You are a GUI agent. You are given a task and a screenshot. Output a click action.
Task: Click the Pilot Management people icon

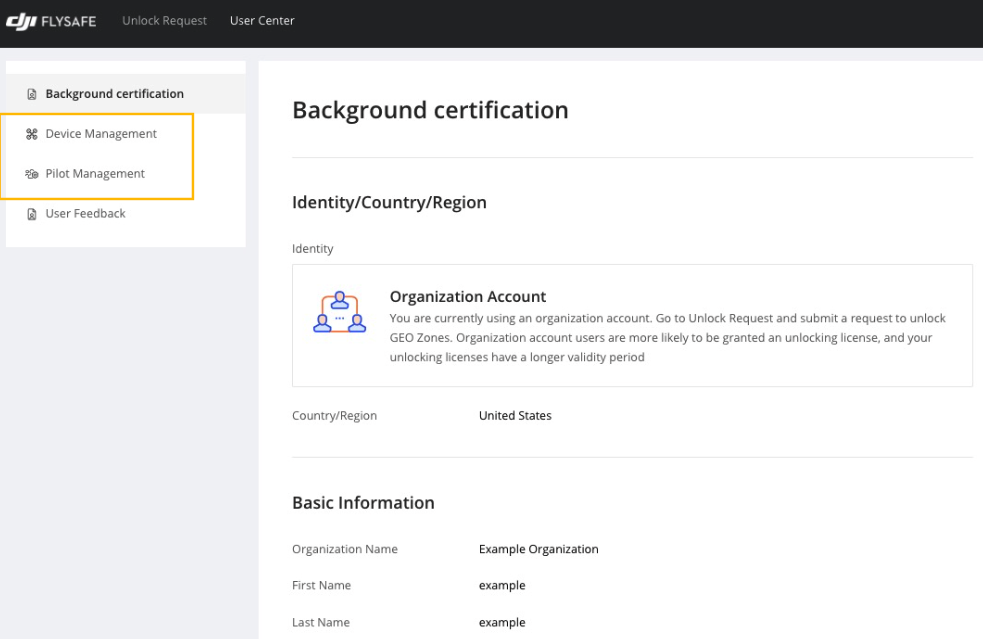tap(31, 174)
